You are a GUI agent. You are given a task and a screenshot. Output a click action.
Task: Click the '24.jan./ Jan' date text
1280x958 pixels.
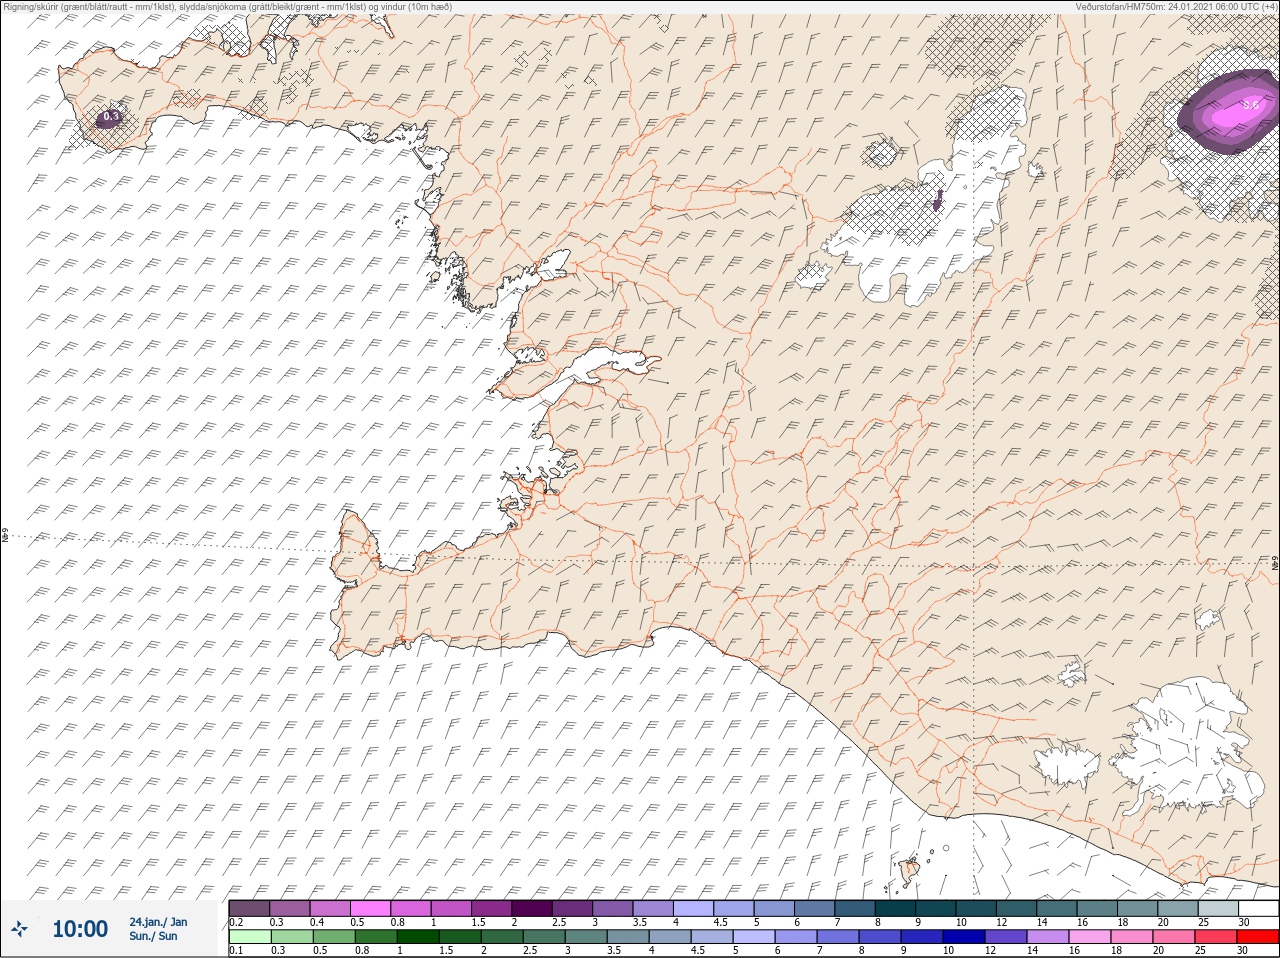click(158, 921)
